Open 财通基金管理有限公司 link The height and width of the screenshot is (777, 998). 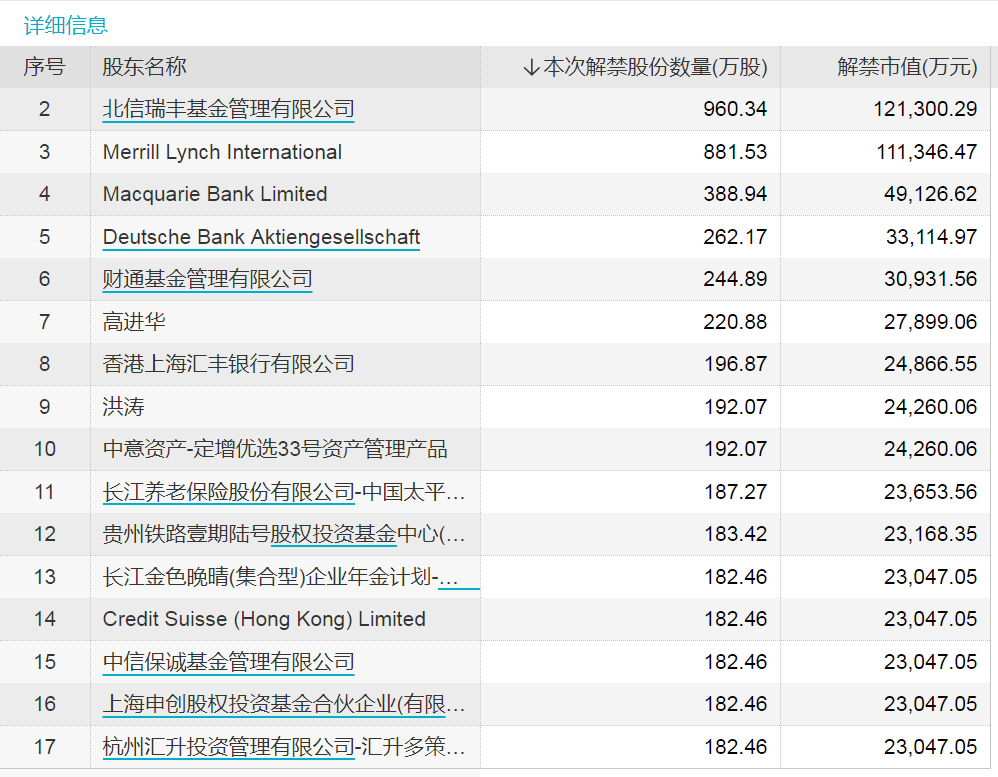click(207, 279)
